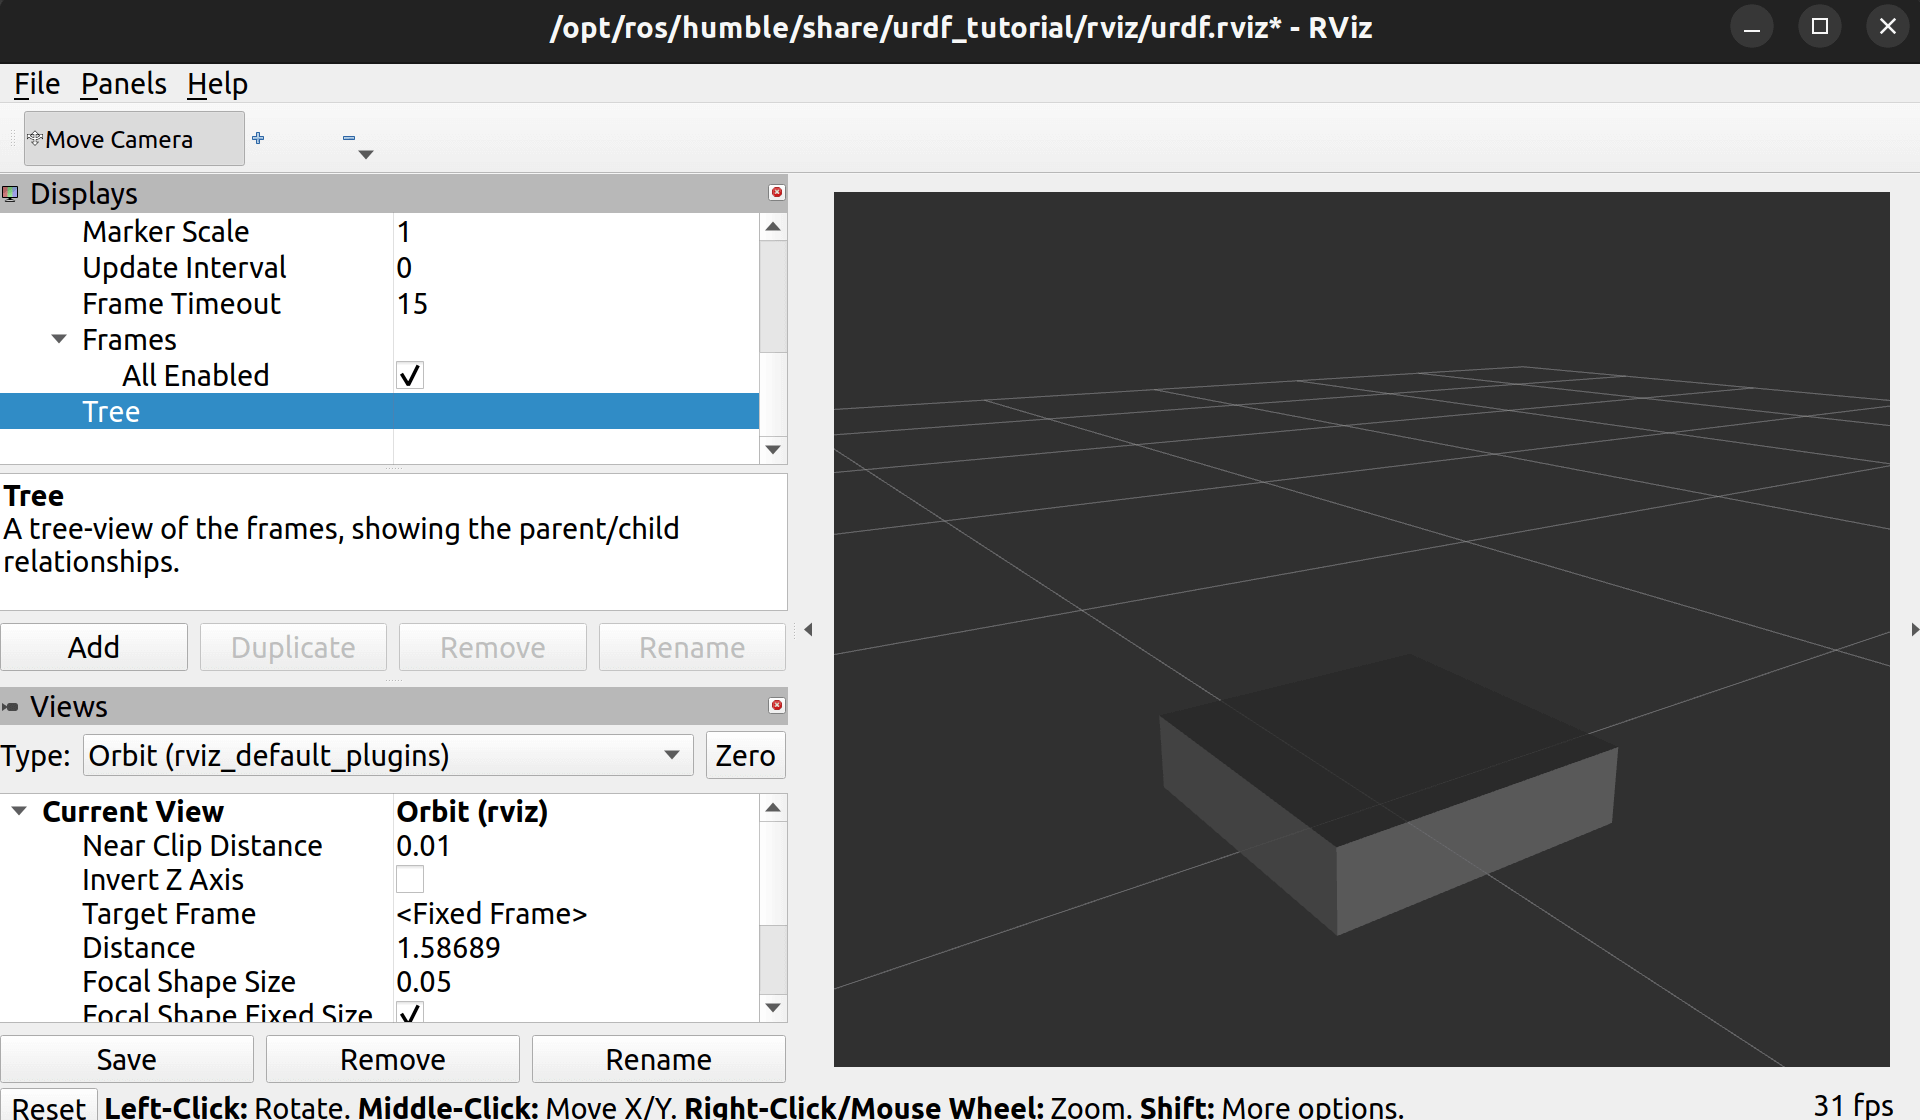This screenshot has height=1120, width=1920.
Task: Collapse left dock using the arrow handle
Action: coord(808,630)
